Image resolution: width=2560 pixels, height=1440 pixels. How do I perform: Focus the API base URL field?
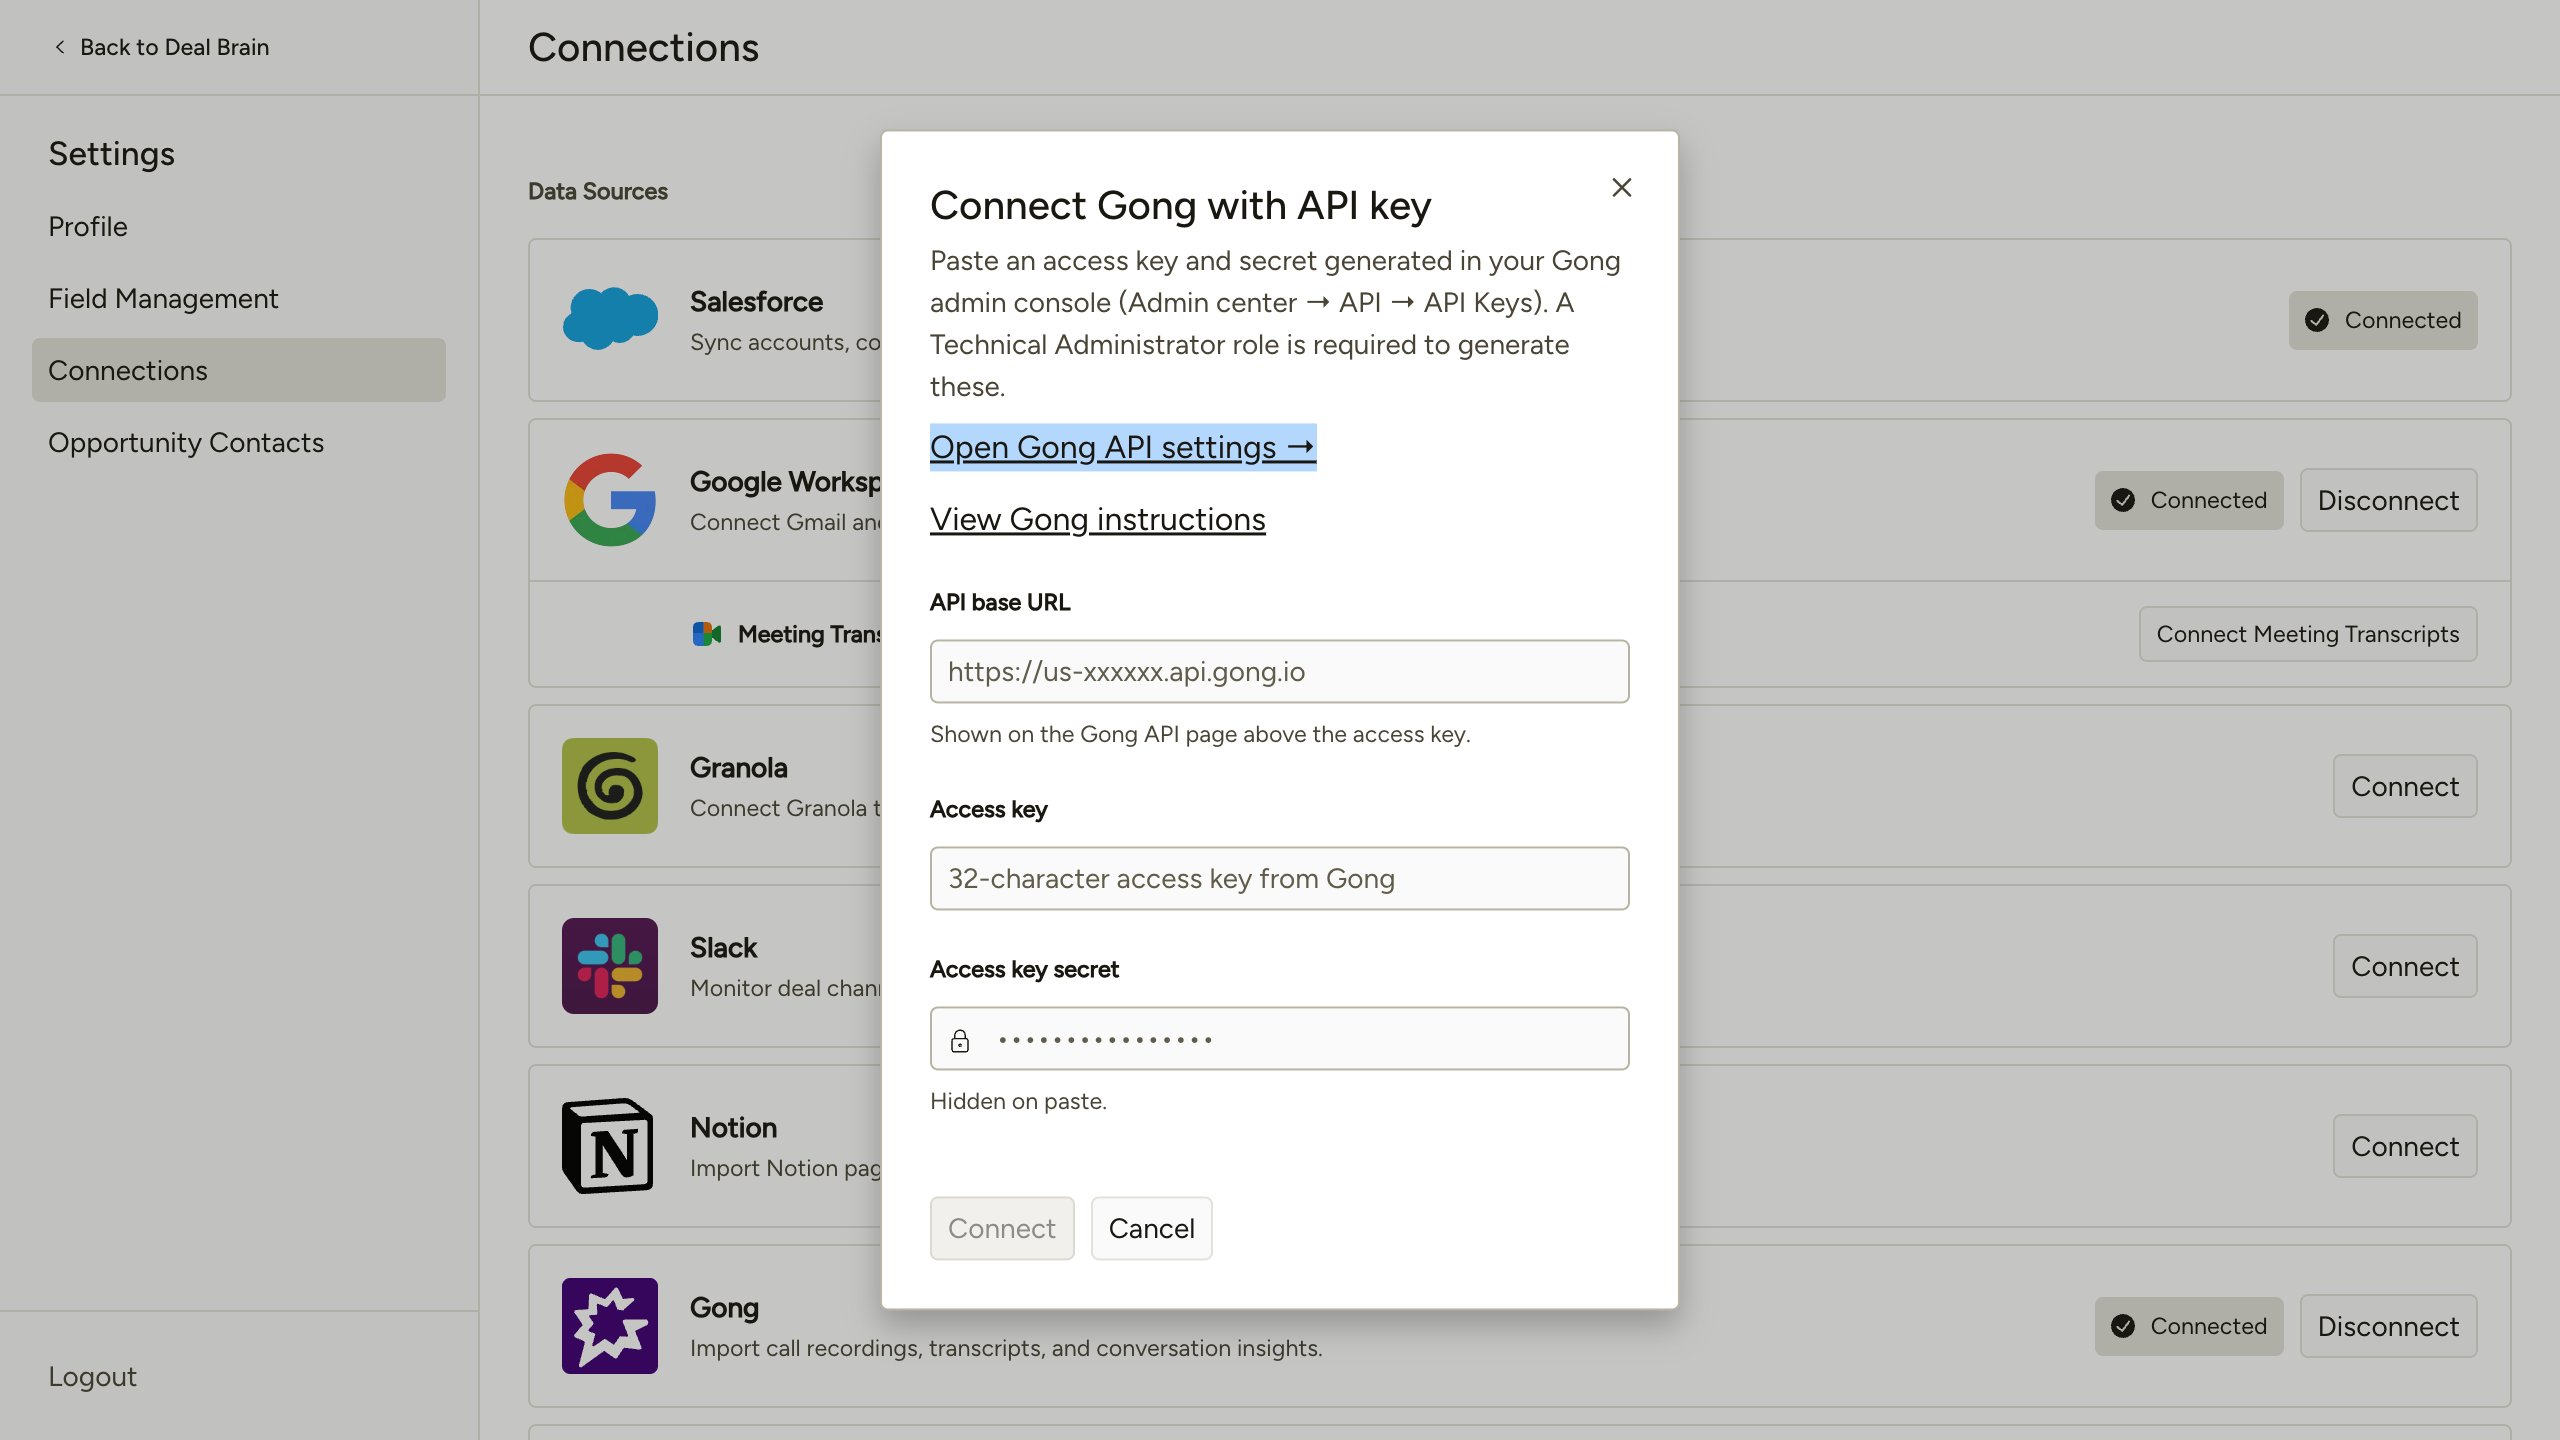(1280, 671)
